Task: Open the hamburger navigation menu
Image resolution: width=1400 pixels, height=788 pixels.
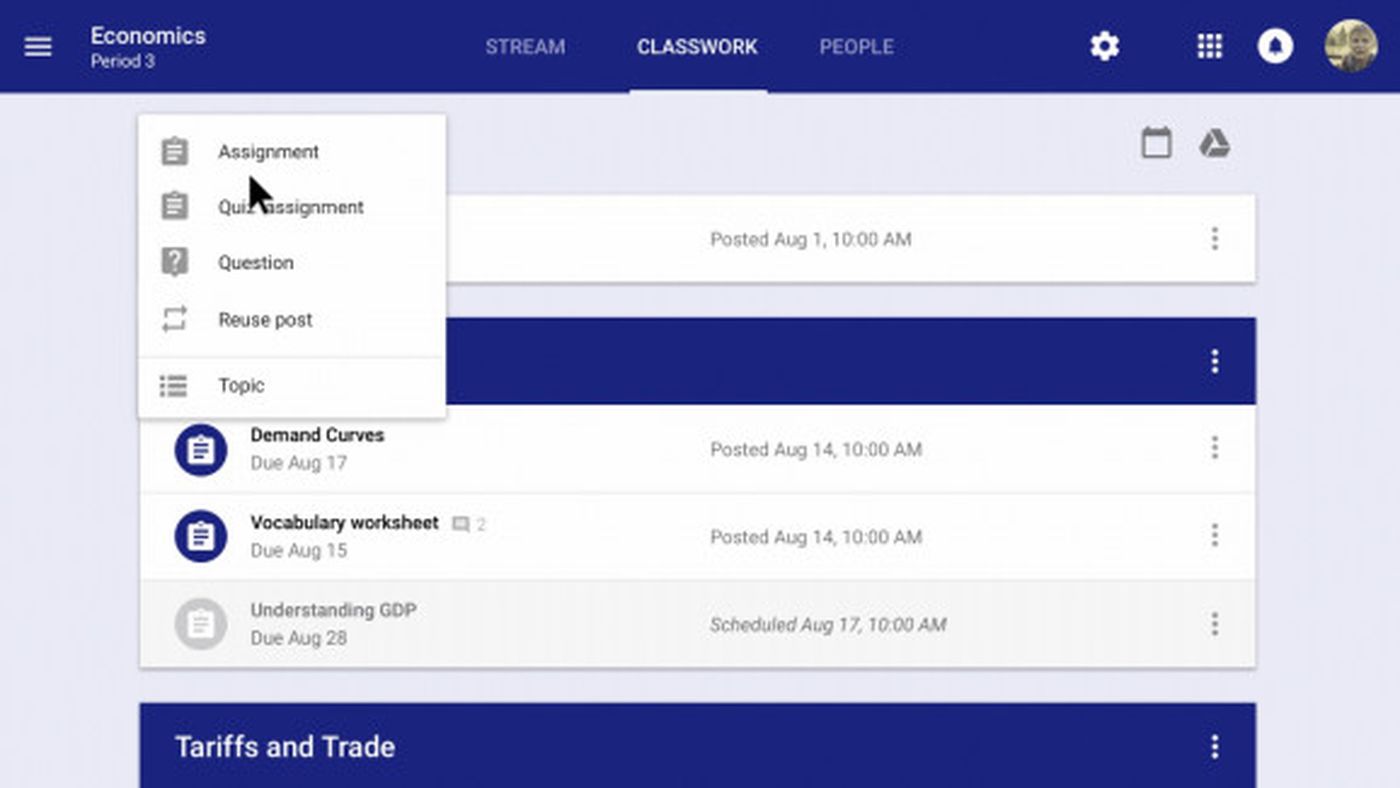Action: (x=38, y=46)
